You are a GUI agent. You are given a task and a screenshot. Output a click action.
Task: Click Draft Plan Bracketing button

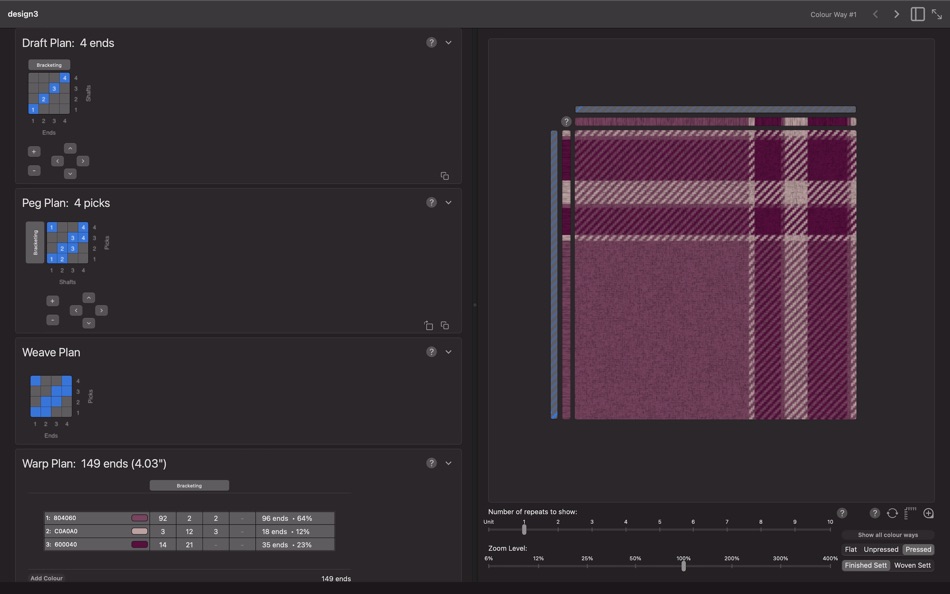click(x=49, y=65)
